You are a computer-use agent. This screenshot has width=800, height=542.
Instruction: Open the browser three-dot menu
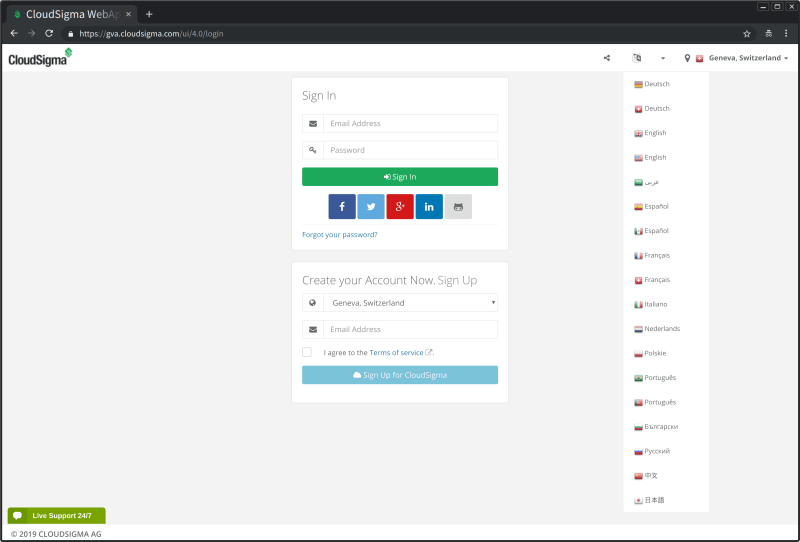tap(786, 34)
